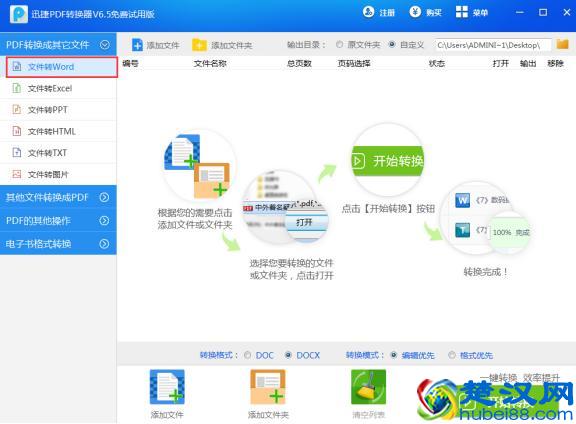Click the 状态 column header
Image resolution: width=576 pixels, height=424 pixels.
437,64
